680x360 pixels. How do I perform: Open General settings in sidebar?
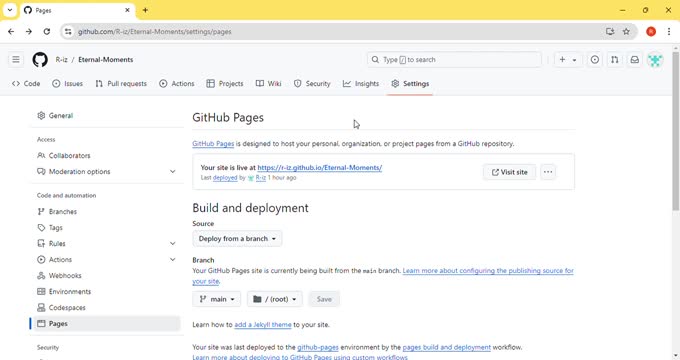coord(106,116)
